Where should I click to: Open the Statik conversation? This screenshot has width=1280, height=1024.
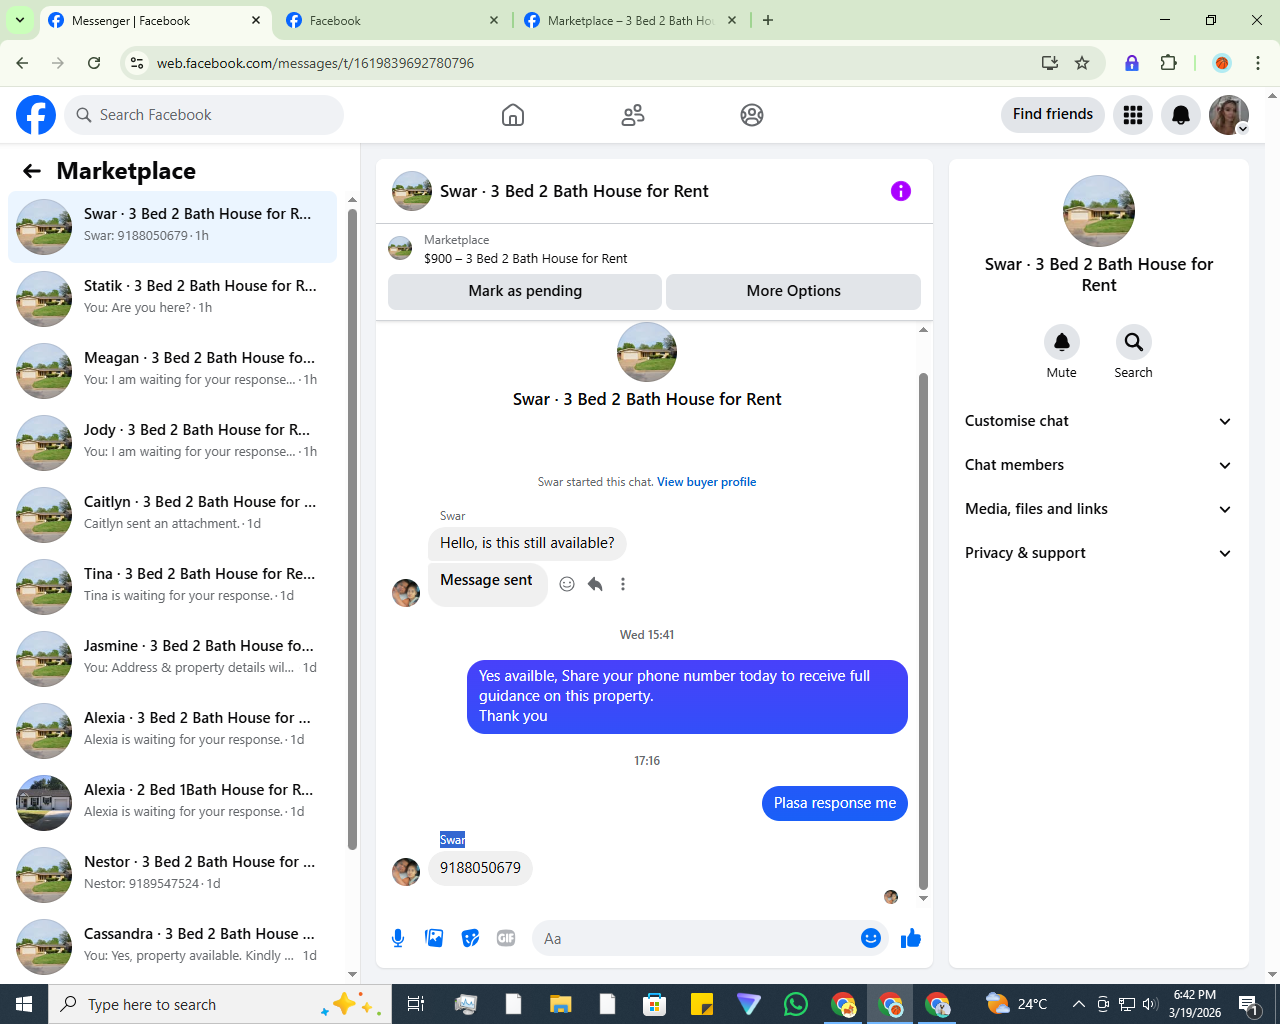173,299
